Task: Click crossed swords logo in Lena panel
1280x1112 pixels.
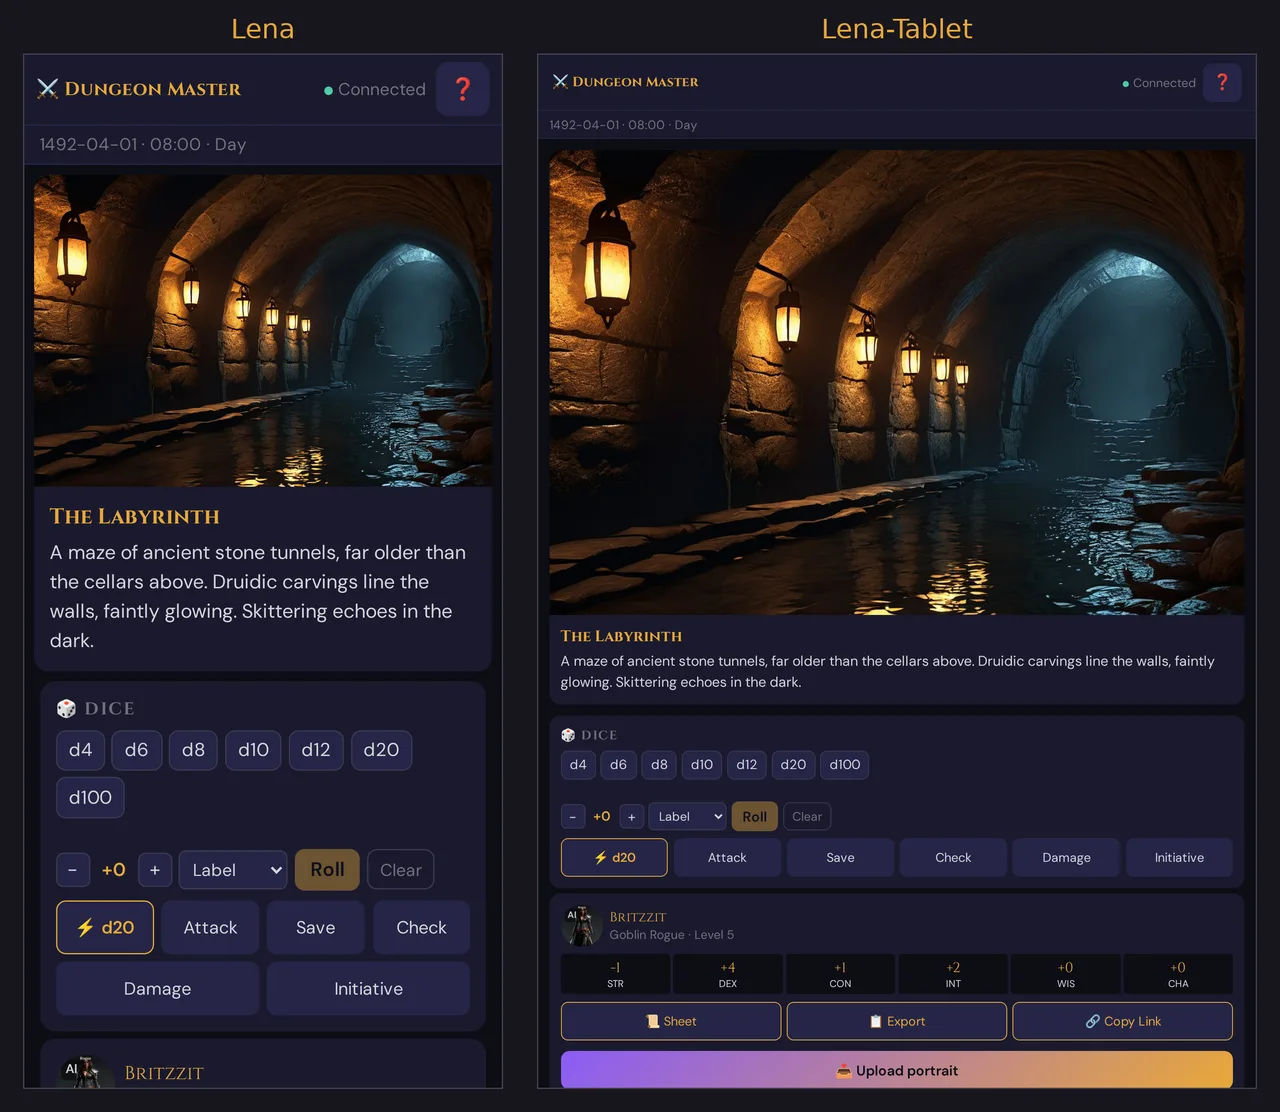Action: tap(48, 89)
